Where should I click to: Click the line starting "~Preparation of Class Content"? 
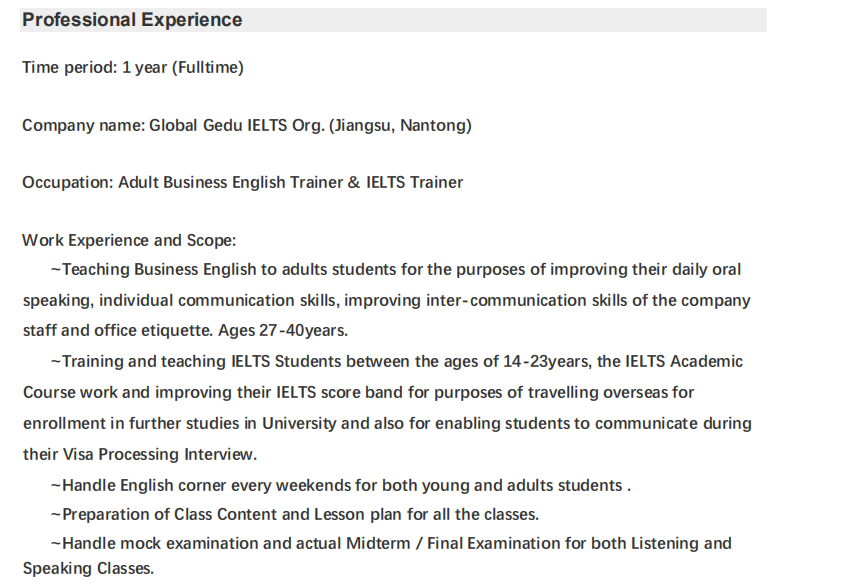pos(294,515)
